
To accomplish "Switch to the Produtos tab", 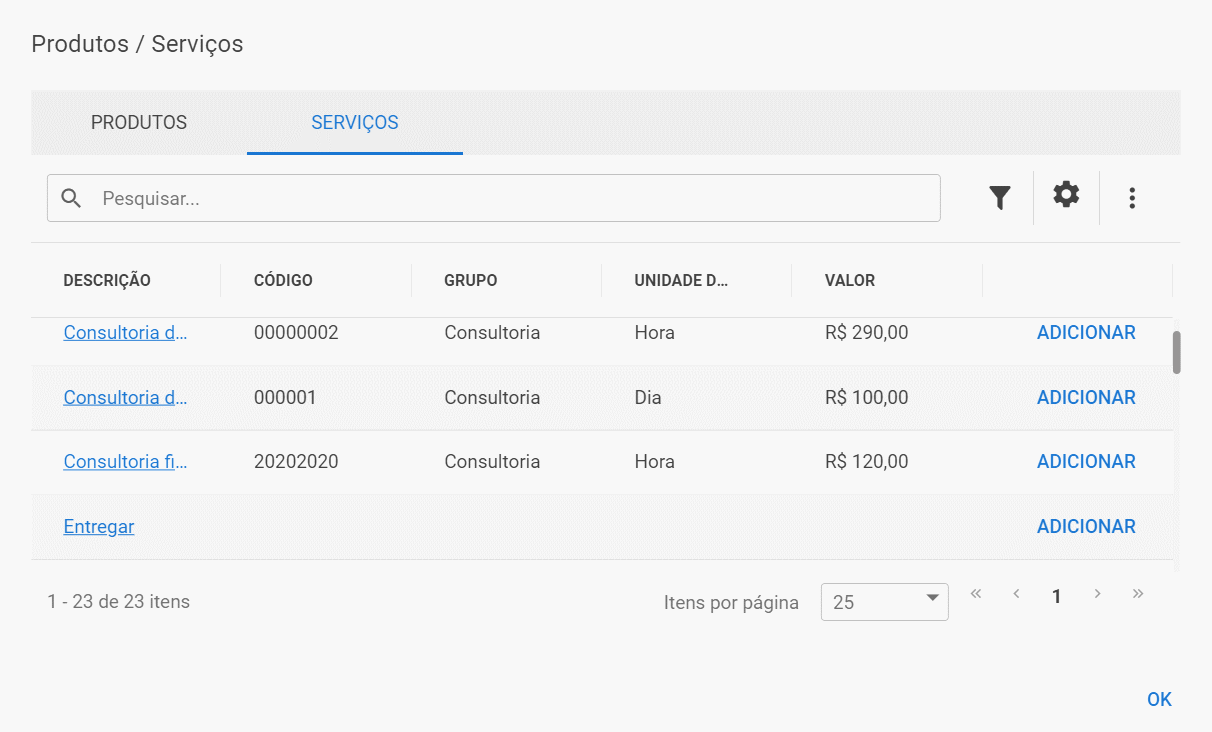I will [x=139, y=123].
